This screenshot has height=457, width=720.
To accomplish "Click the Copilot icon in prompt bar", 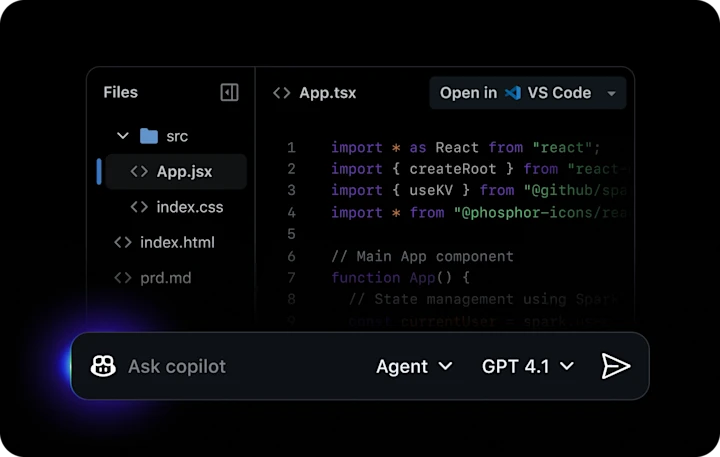I will coord(103,366).
